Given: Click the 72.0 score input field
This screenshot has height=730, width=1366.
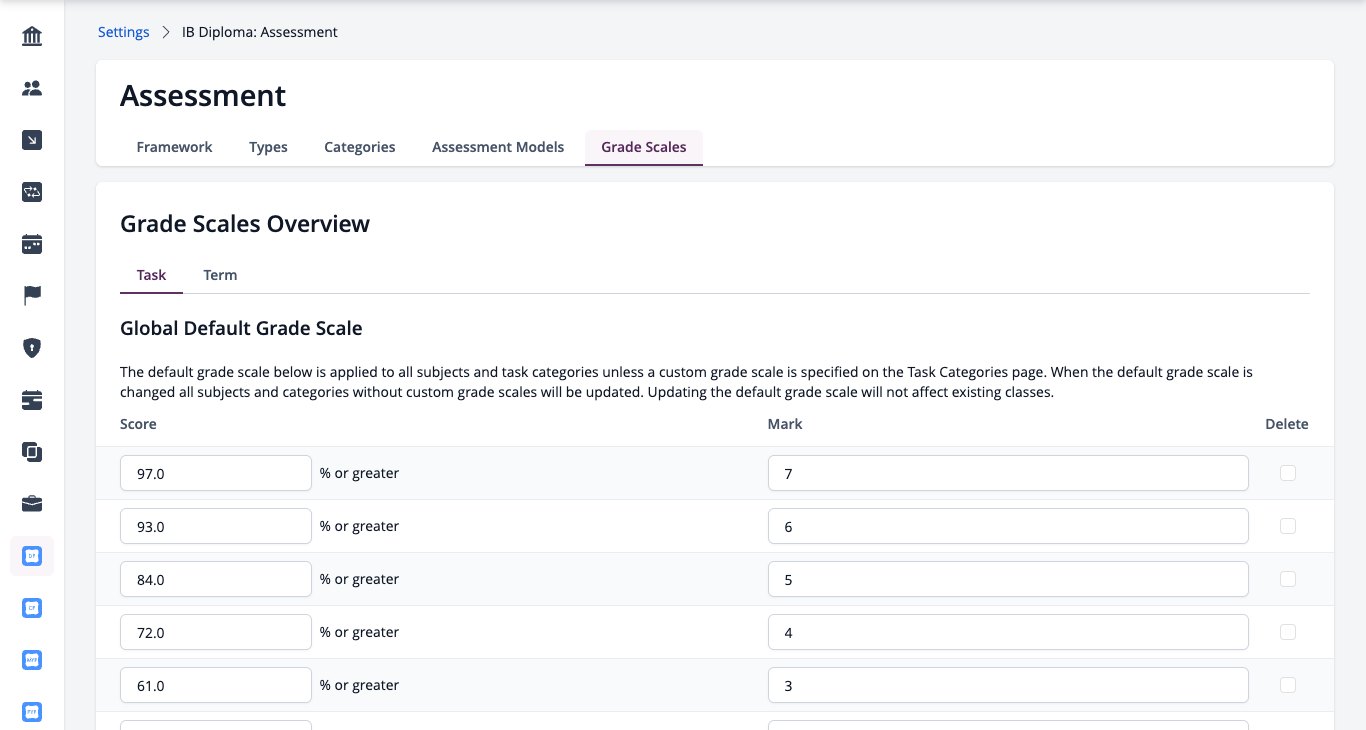Looking at the screenshot, I should [216, 632].
